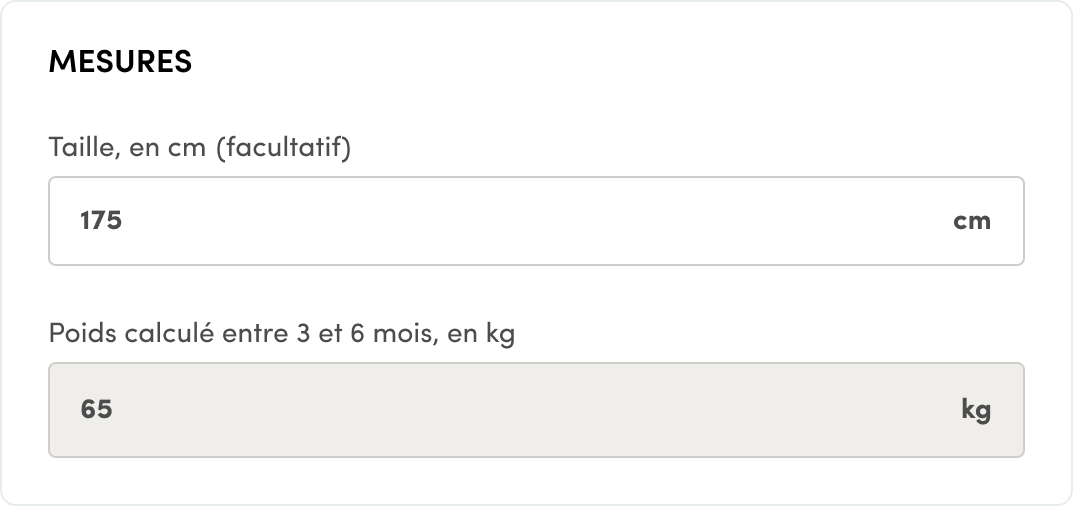Click the MESURES section heading
1073x506 pixels.
point(120,62)
